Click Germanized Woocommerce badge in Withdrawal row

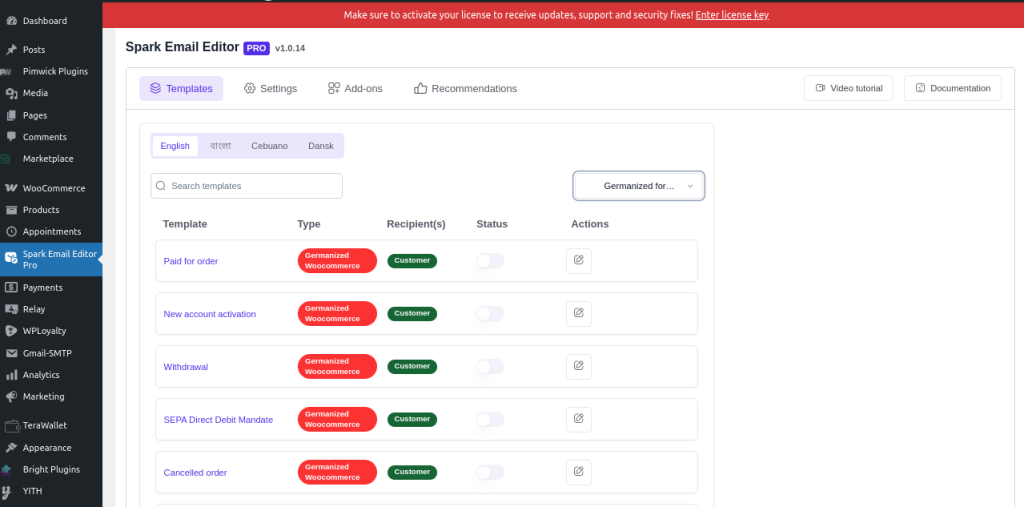pos(337,367)
